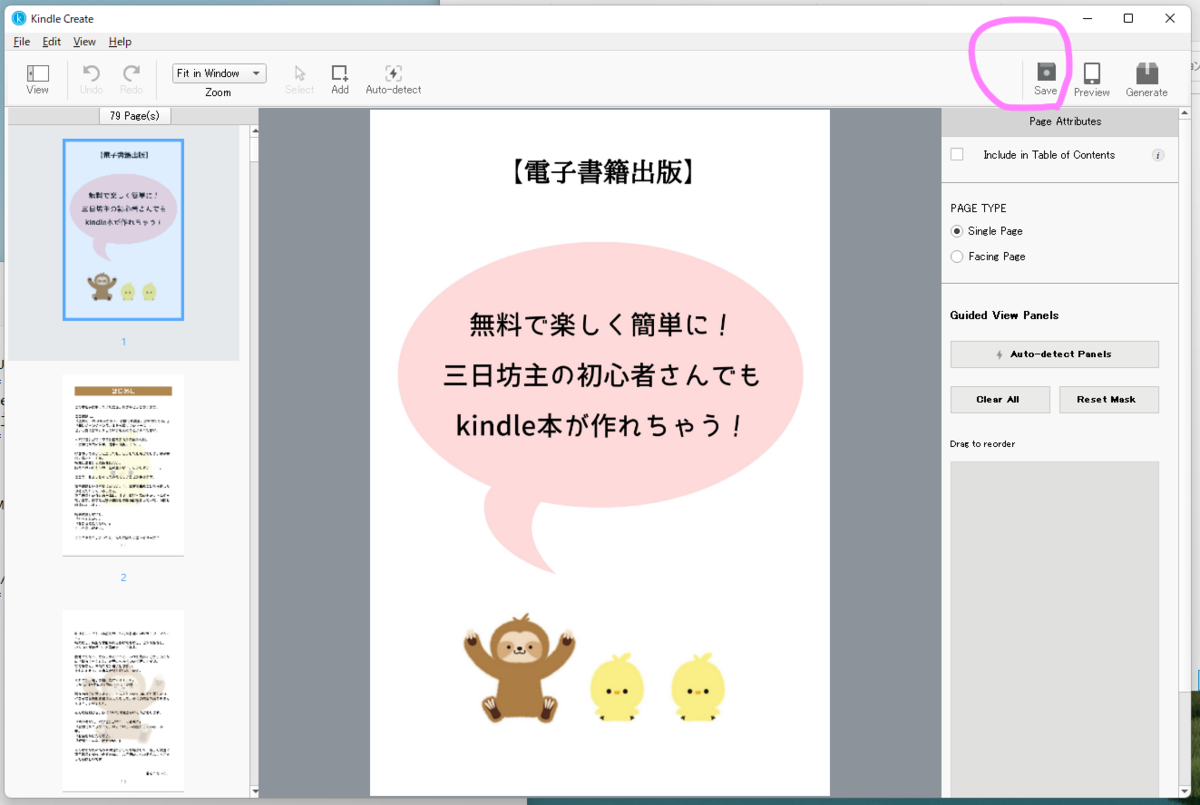Open the View menu
Viewport: 1200px width, 805px height.
pyautogui.click(x=84, y=42)
